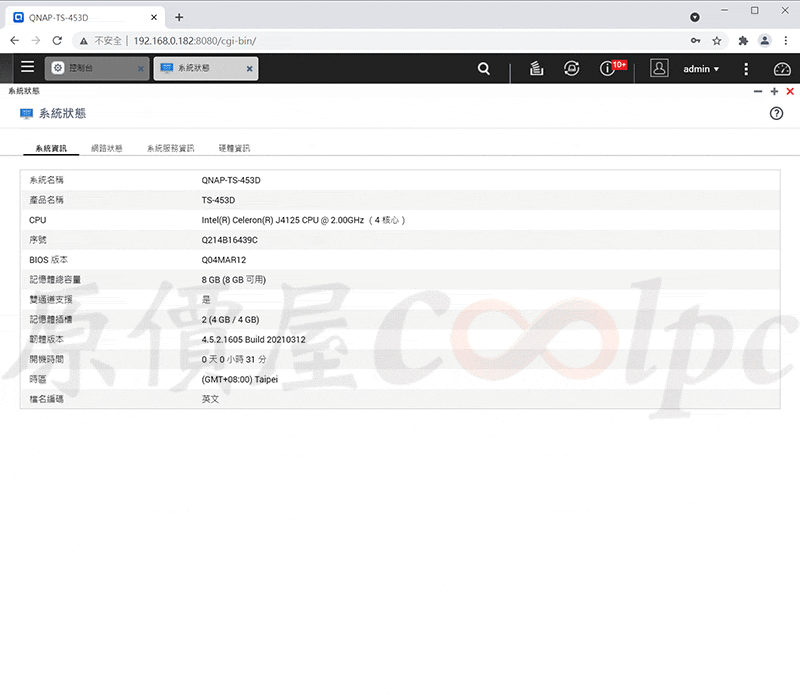Click the Intel Celeron J4125 CPU value
The image size is (800, 695).
303,220
